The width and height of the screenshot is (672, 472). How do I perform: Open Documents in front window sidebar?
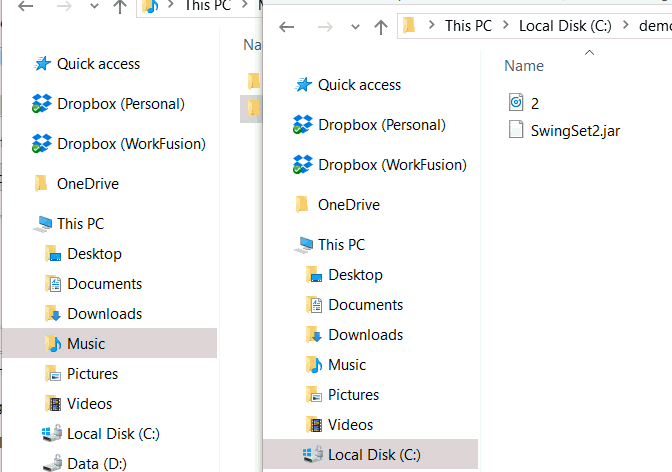pyautogui.click(x=365, y=304)
